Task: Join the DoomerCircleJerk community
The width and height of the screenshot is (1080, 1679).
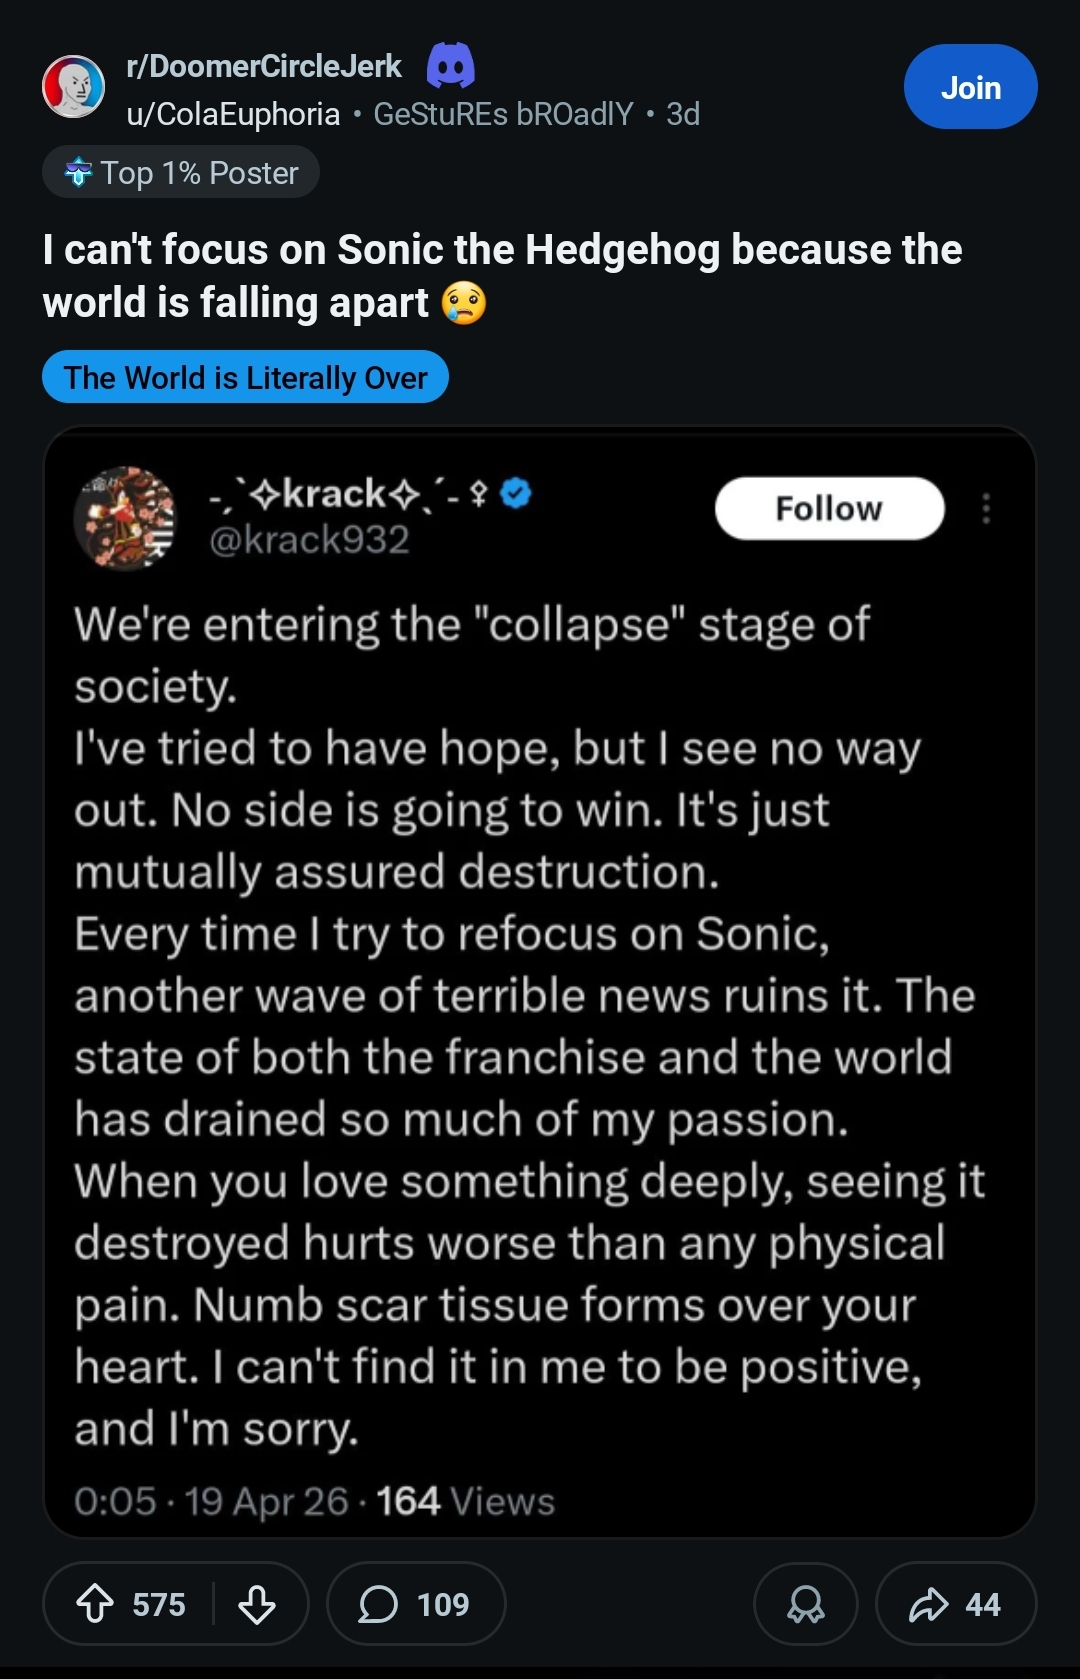Action: click(x=970, y=87)
